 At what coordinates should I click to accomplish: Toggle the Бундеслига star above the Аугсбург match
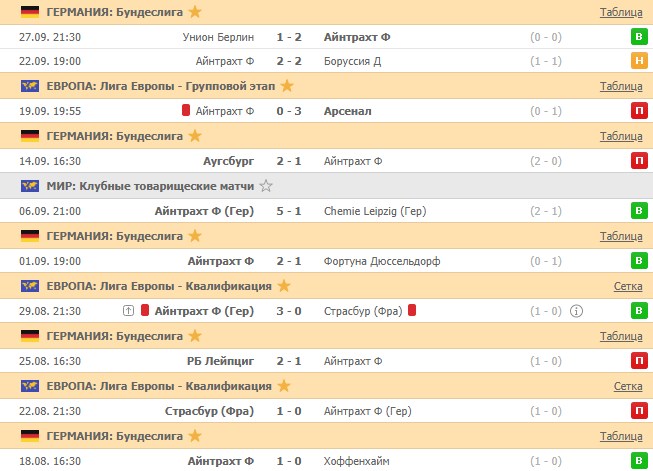point(195,136)
